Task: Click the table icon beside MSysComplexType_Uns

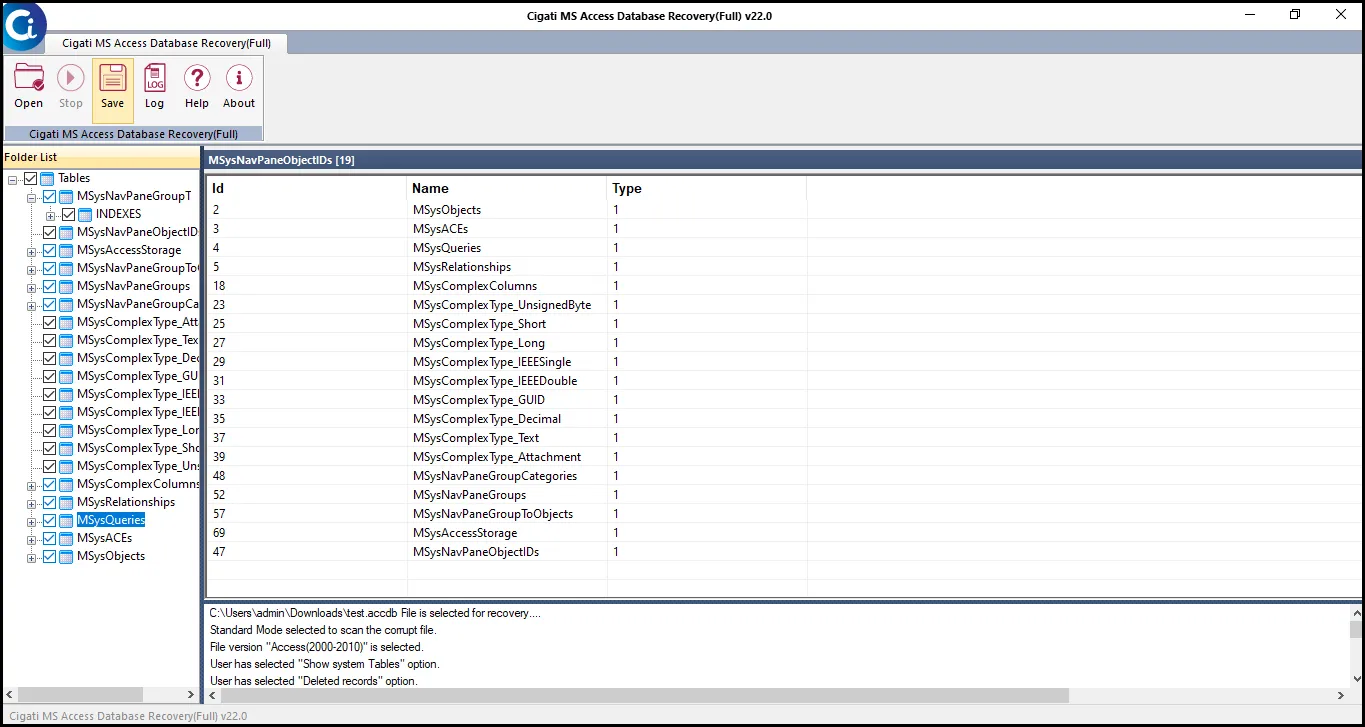Action: (x=66, y=466)
